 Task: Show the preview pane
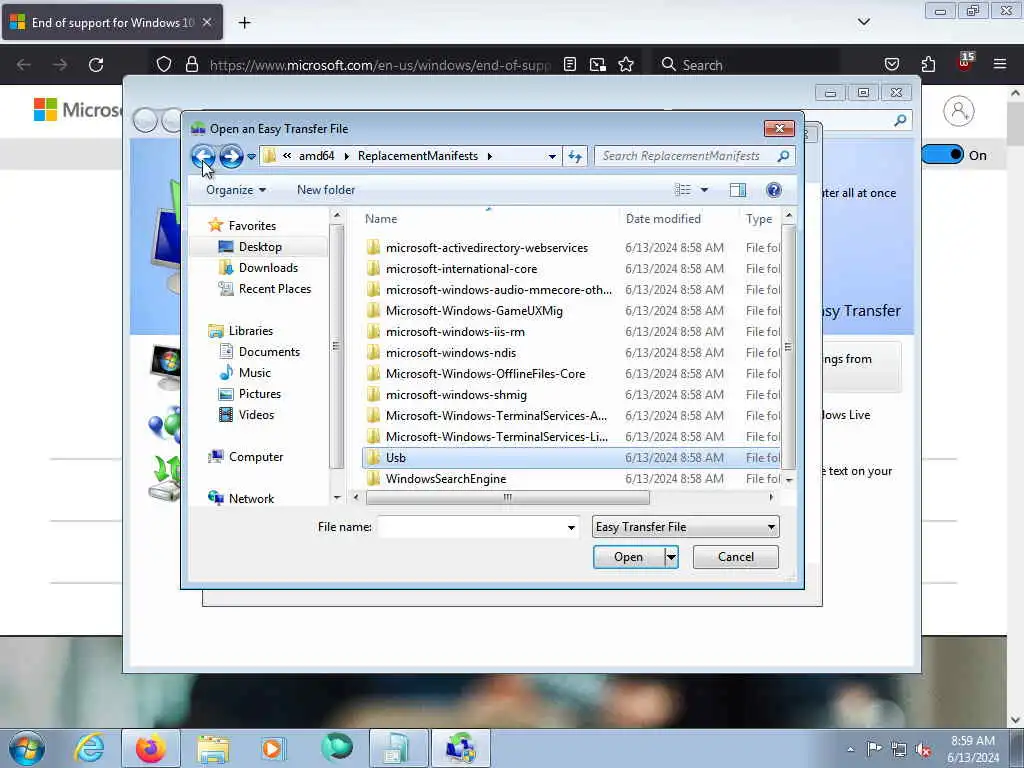point(737,190)
